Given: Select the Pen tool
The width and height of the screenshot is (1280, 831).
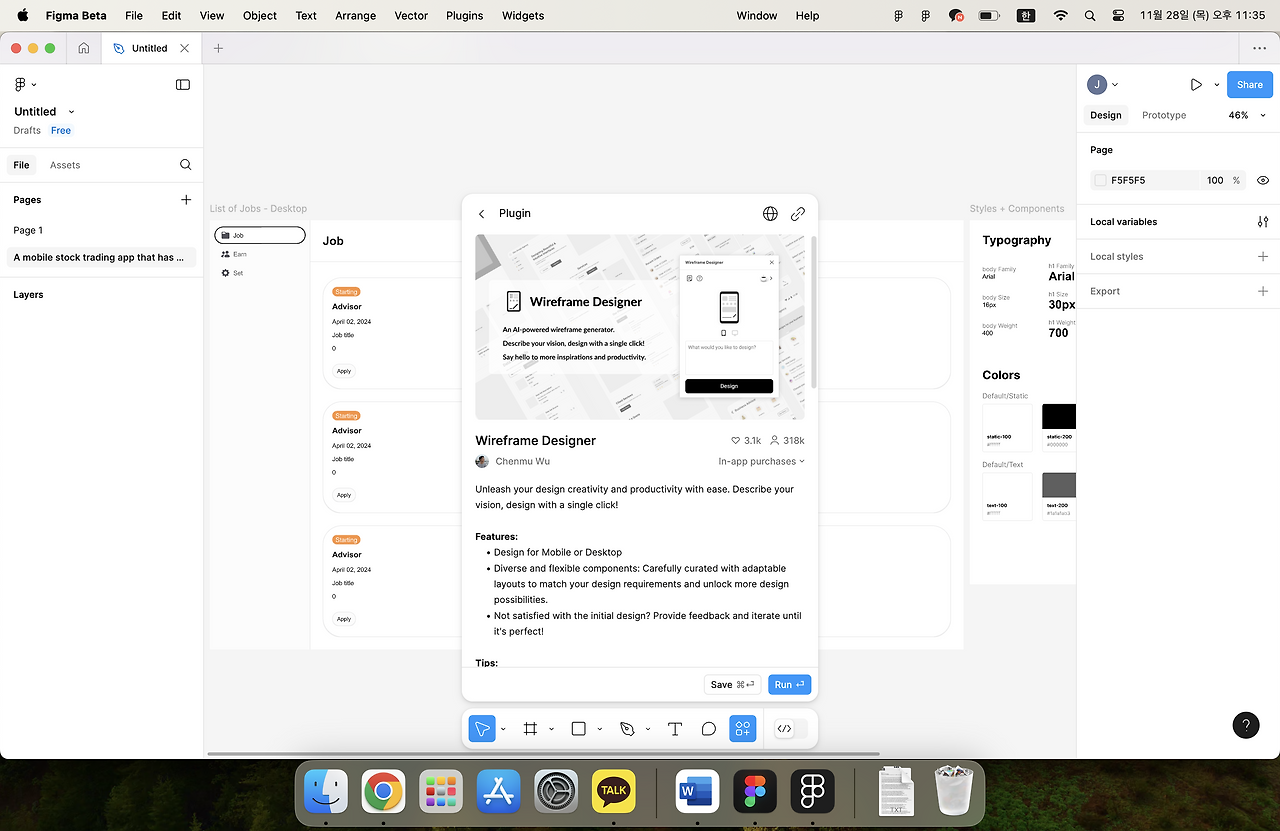Looking at the screenshot, I should click(x=627, y=729).
